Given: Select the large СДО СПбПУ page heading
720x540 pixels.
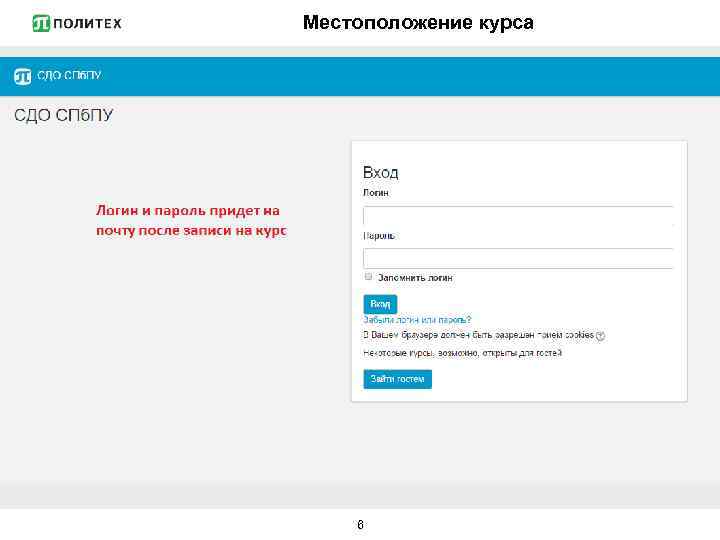Looking at the screenshot, I should click(x=63, y=115).
